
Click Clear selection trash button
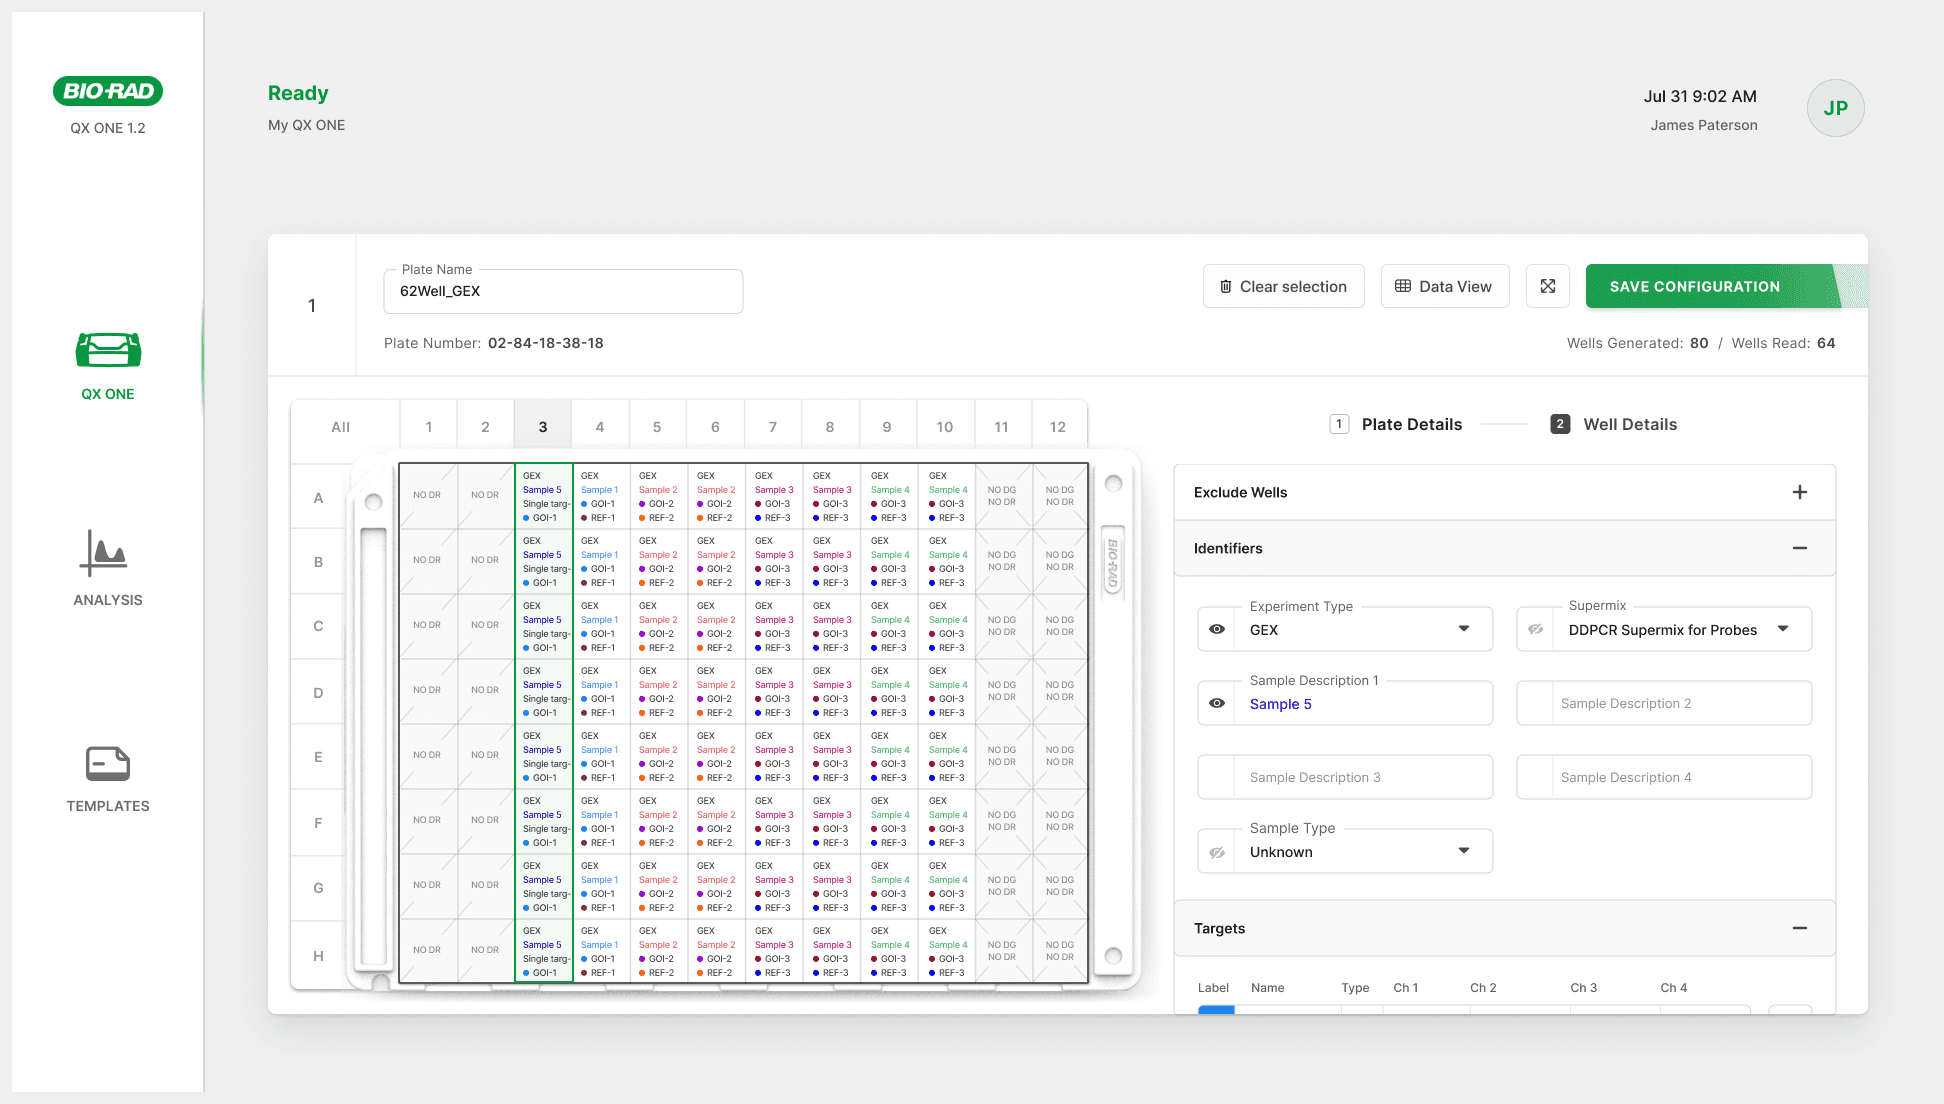pyautogui.click(x=1283, y=286)
